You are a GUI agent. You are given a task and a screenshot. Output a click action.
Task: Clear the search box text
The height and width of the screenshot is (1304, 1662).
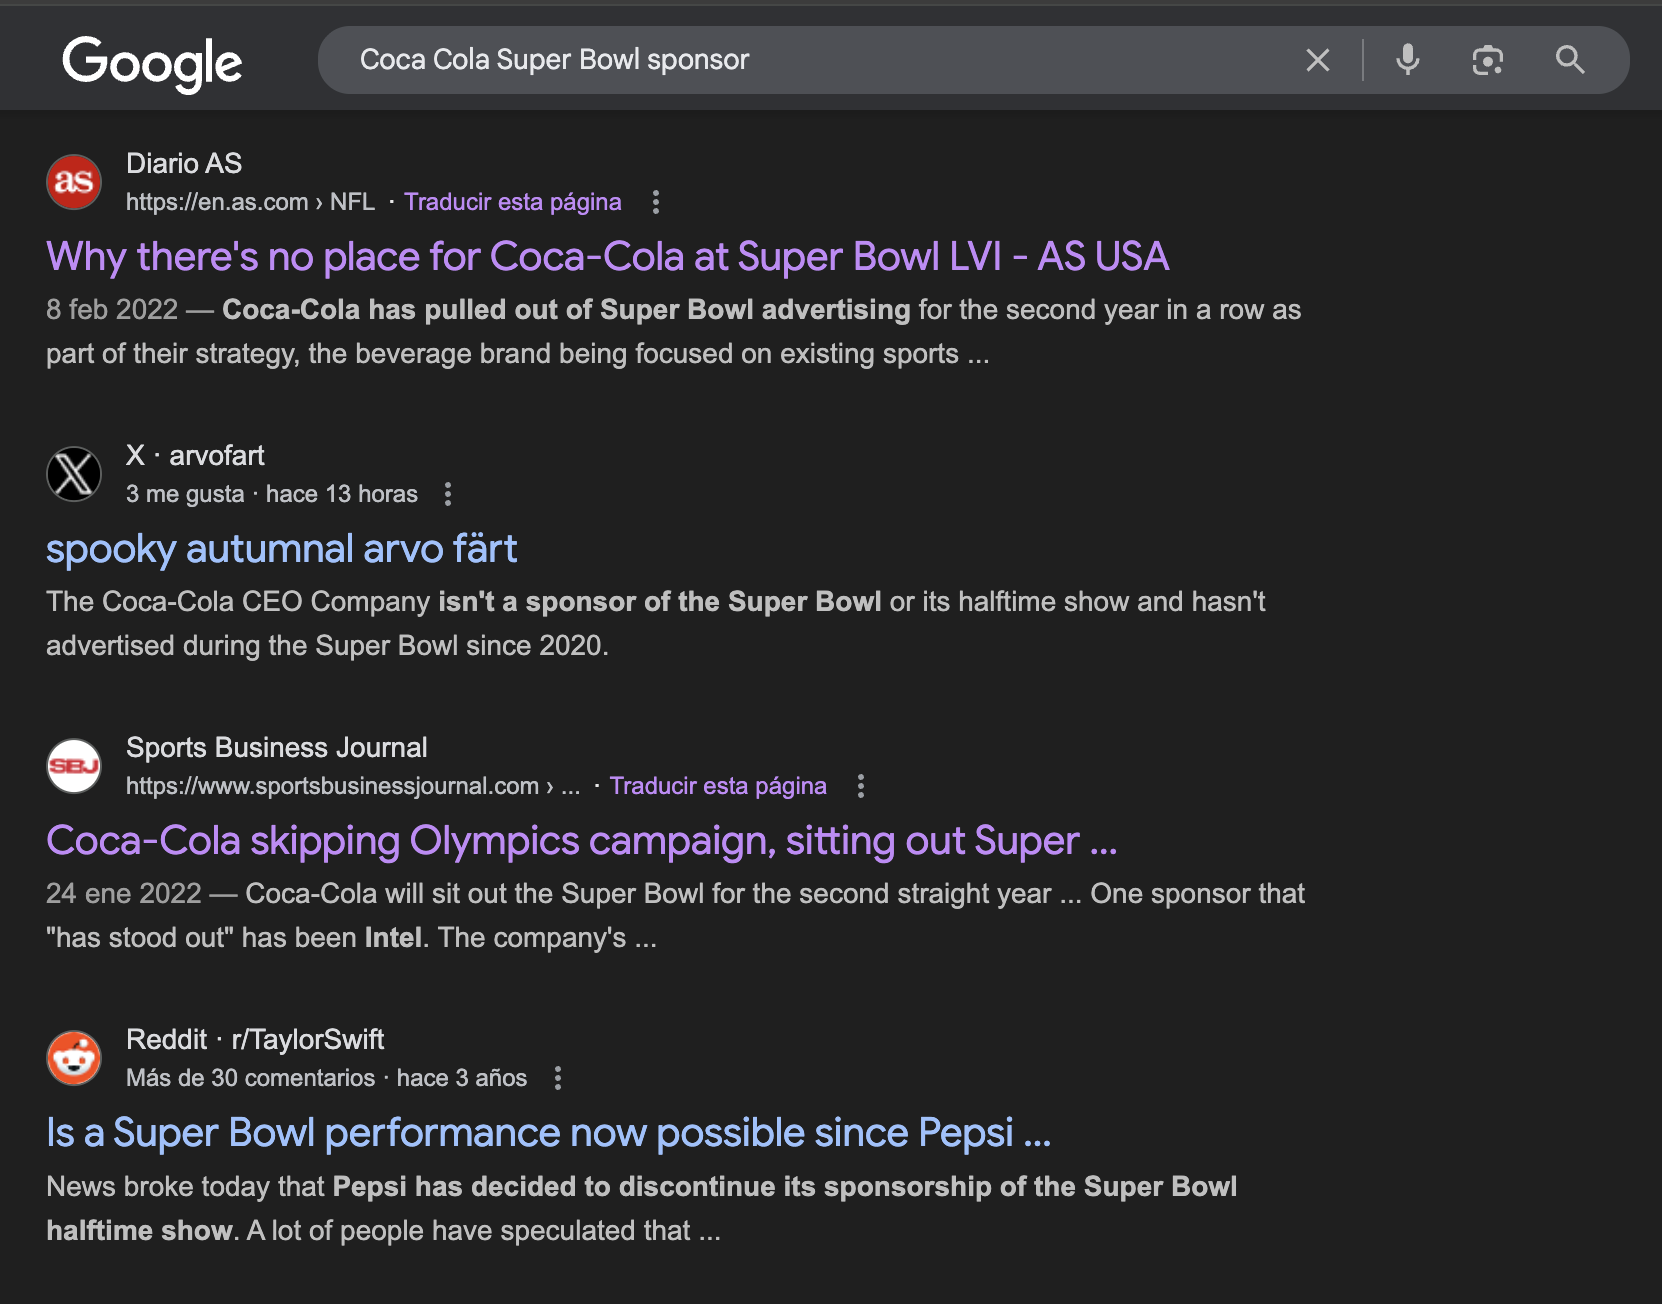1318,60
